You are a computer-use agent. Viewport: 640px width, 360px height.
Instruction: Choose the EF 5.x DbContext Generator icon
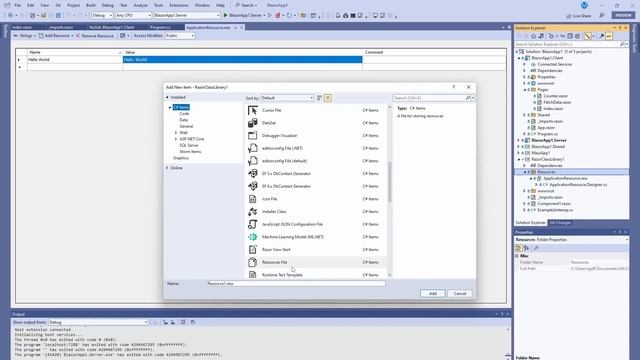point(253,173)
